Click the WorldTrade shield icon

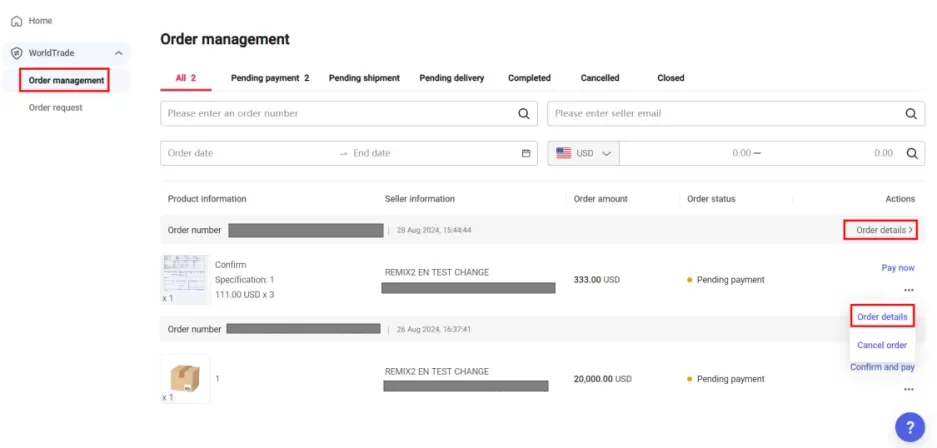(x=16, y=53)
